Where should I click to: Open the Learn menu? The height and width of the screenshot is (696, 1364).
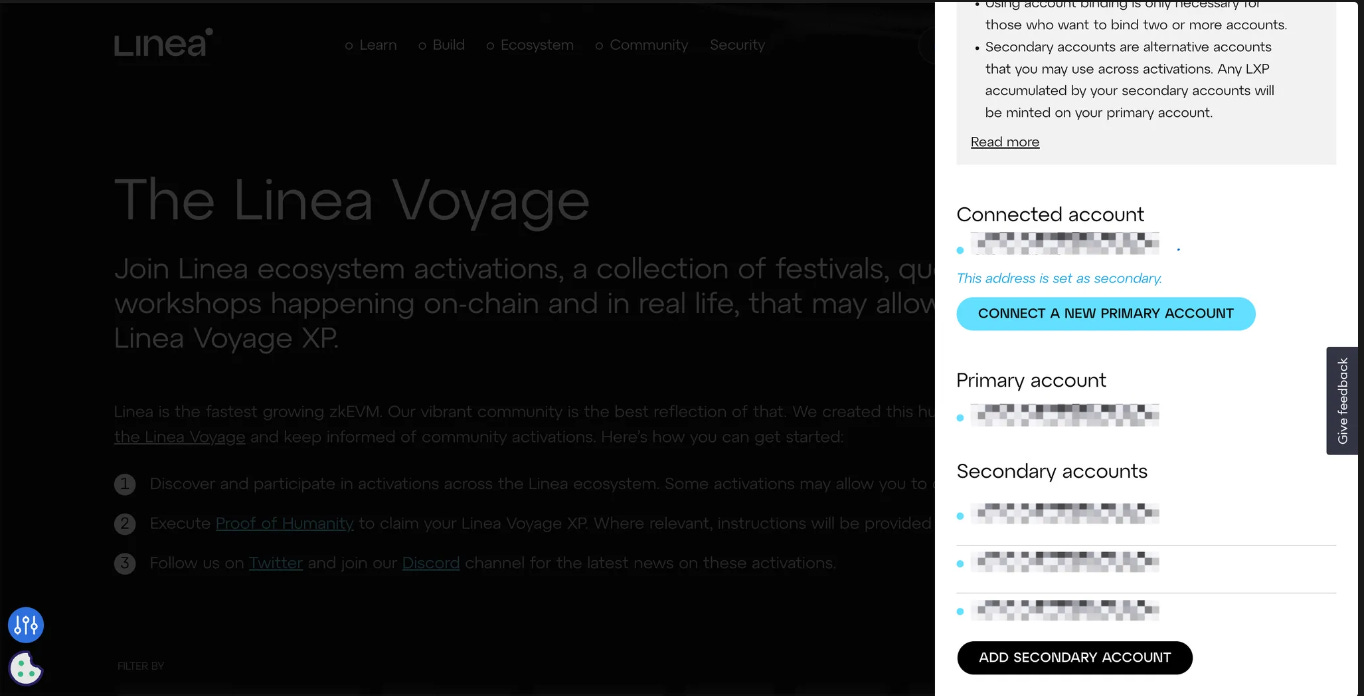click(x=371, y=45)
